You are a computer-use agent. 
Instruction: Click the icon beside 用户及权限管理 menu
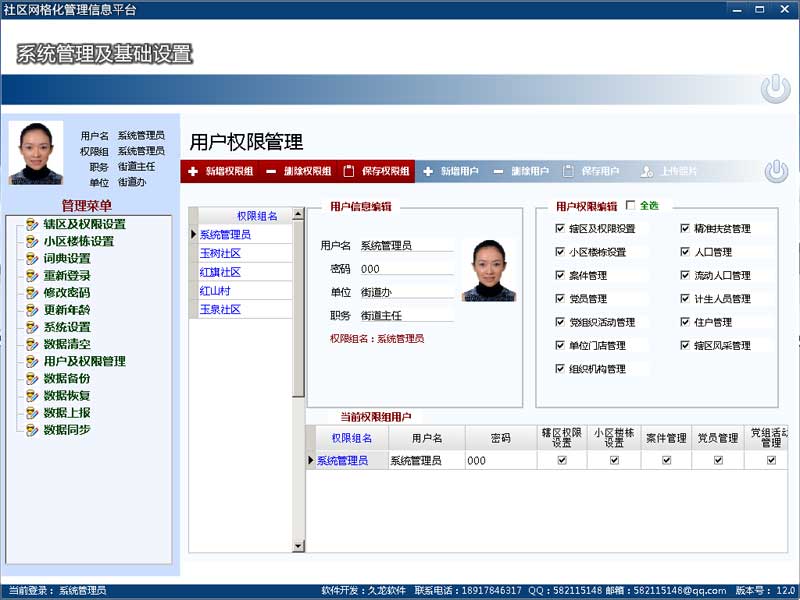(x=32, y=361)
